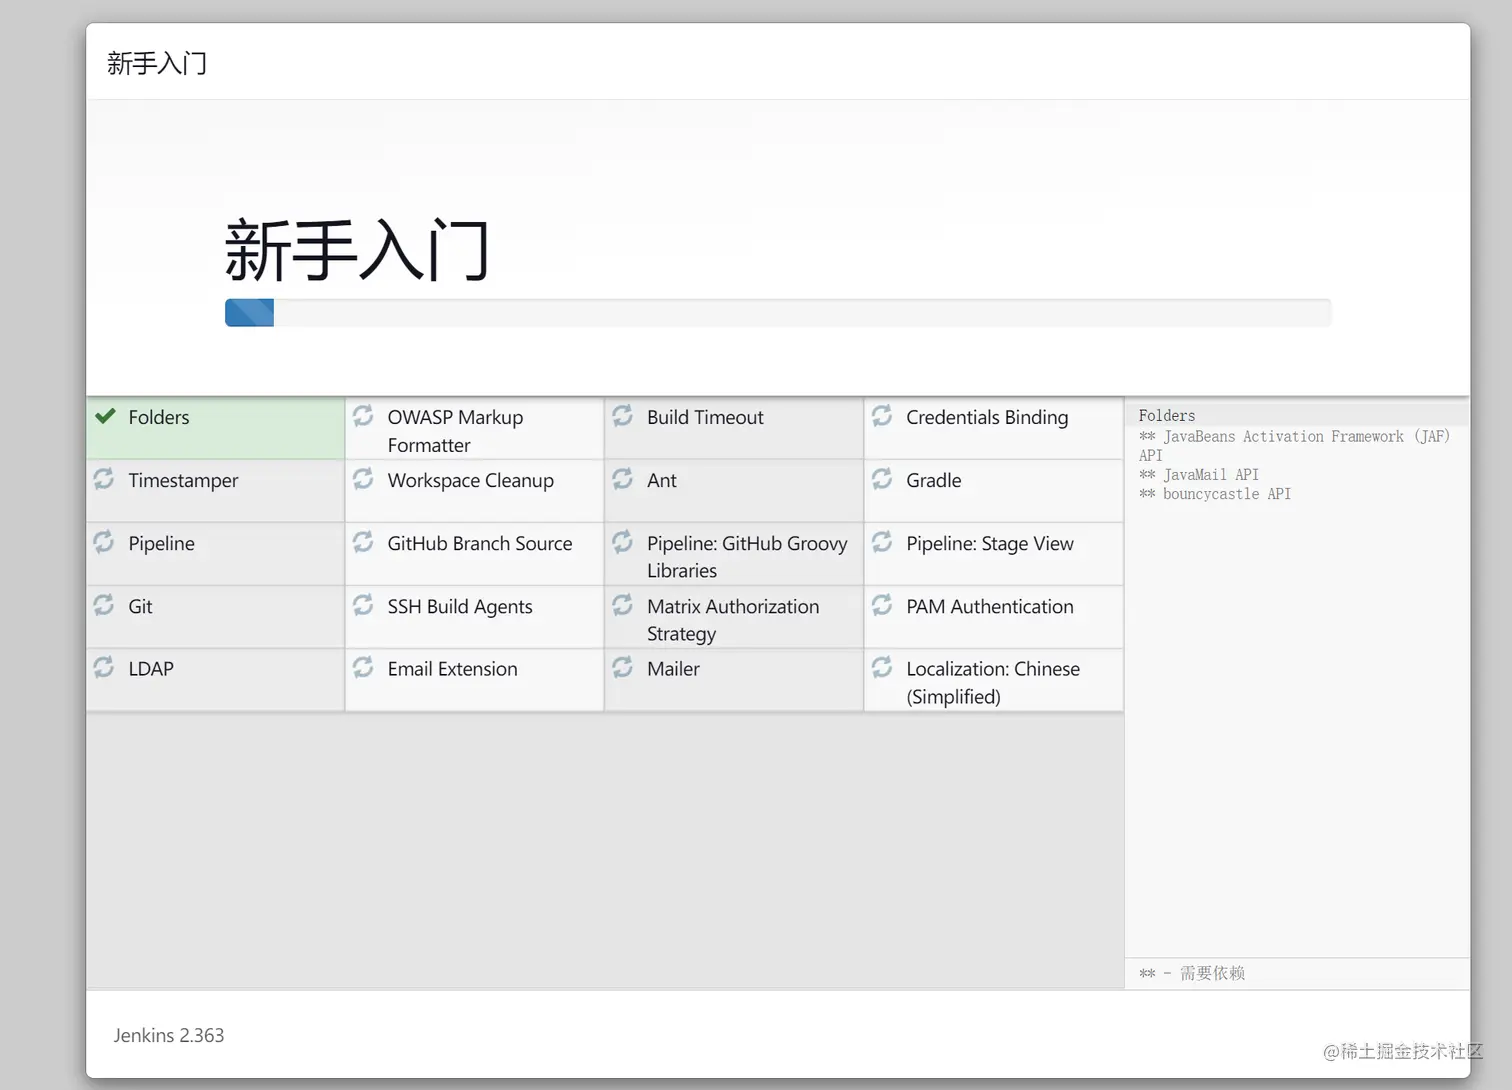Screen dimensions: 1512x1090
Task: Click the pending sync icon beside Workspace Cleanup
Action: tap(363, 479)
